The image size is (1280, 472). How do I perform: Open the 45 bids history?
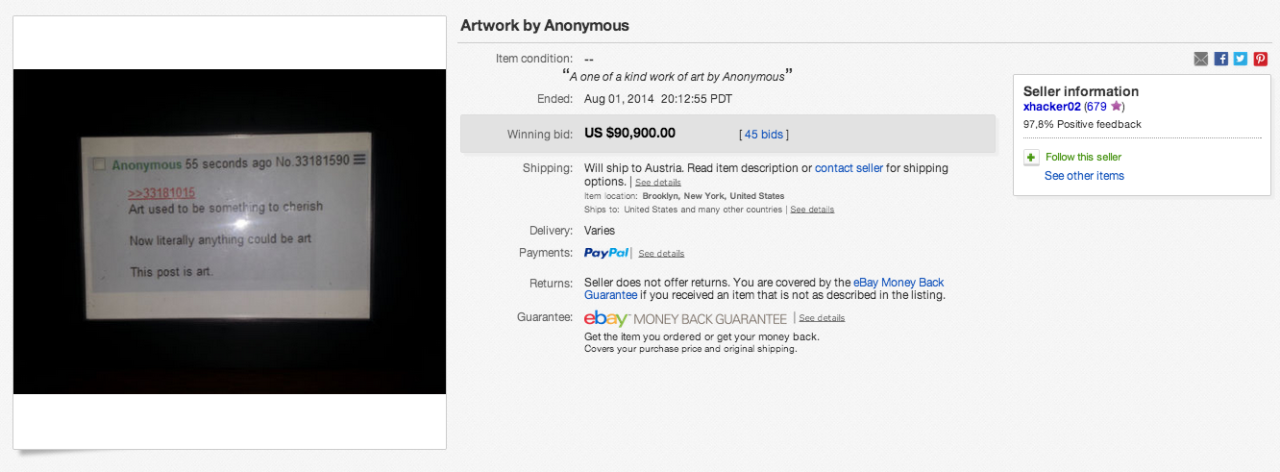[x=764, y=134]
